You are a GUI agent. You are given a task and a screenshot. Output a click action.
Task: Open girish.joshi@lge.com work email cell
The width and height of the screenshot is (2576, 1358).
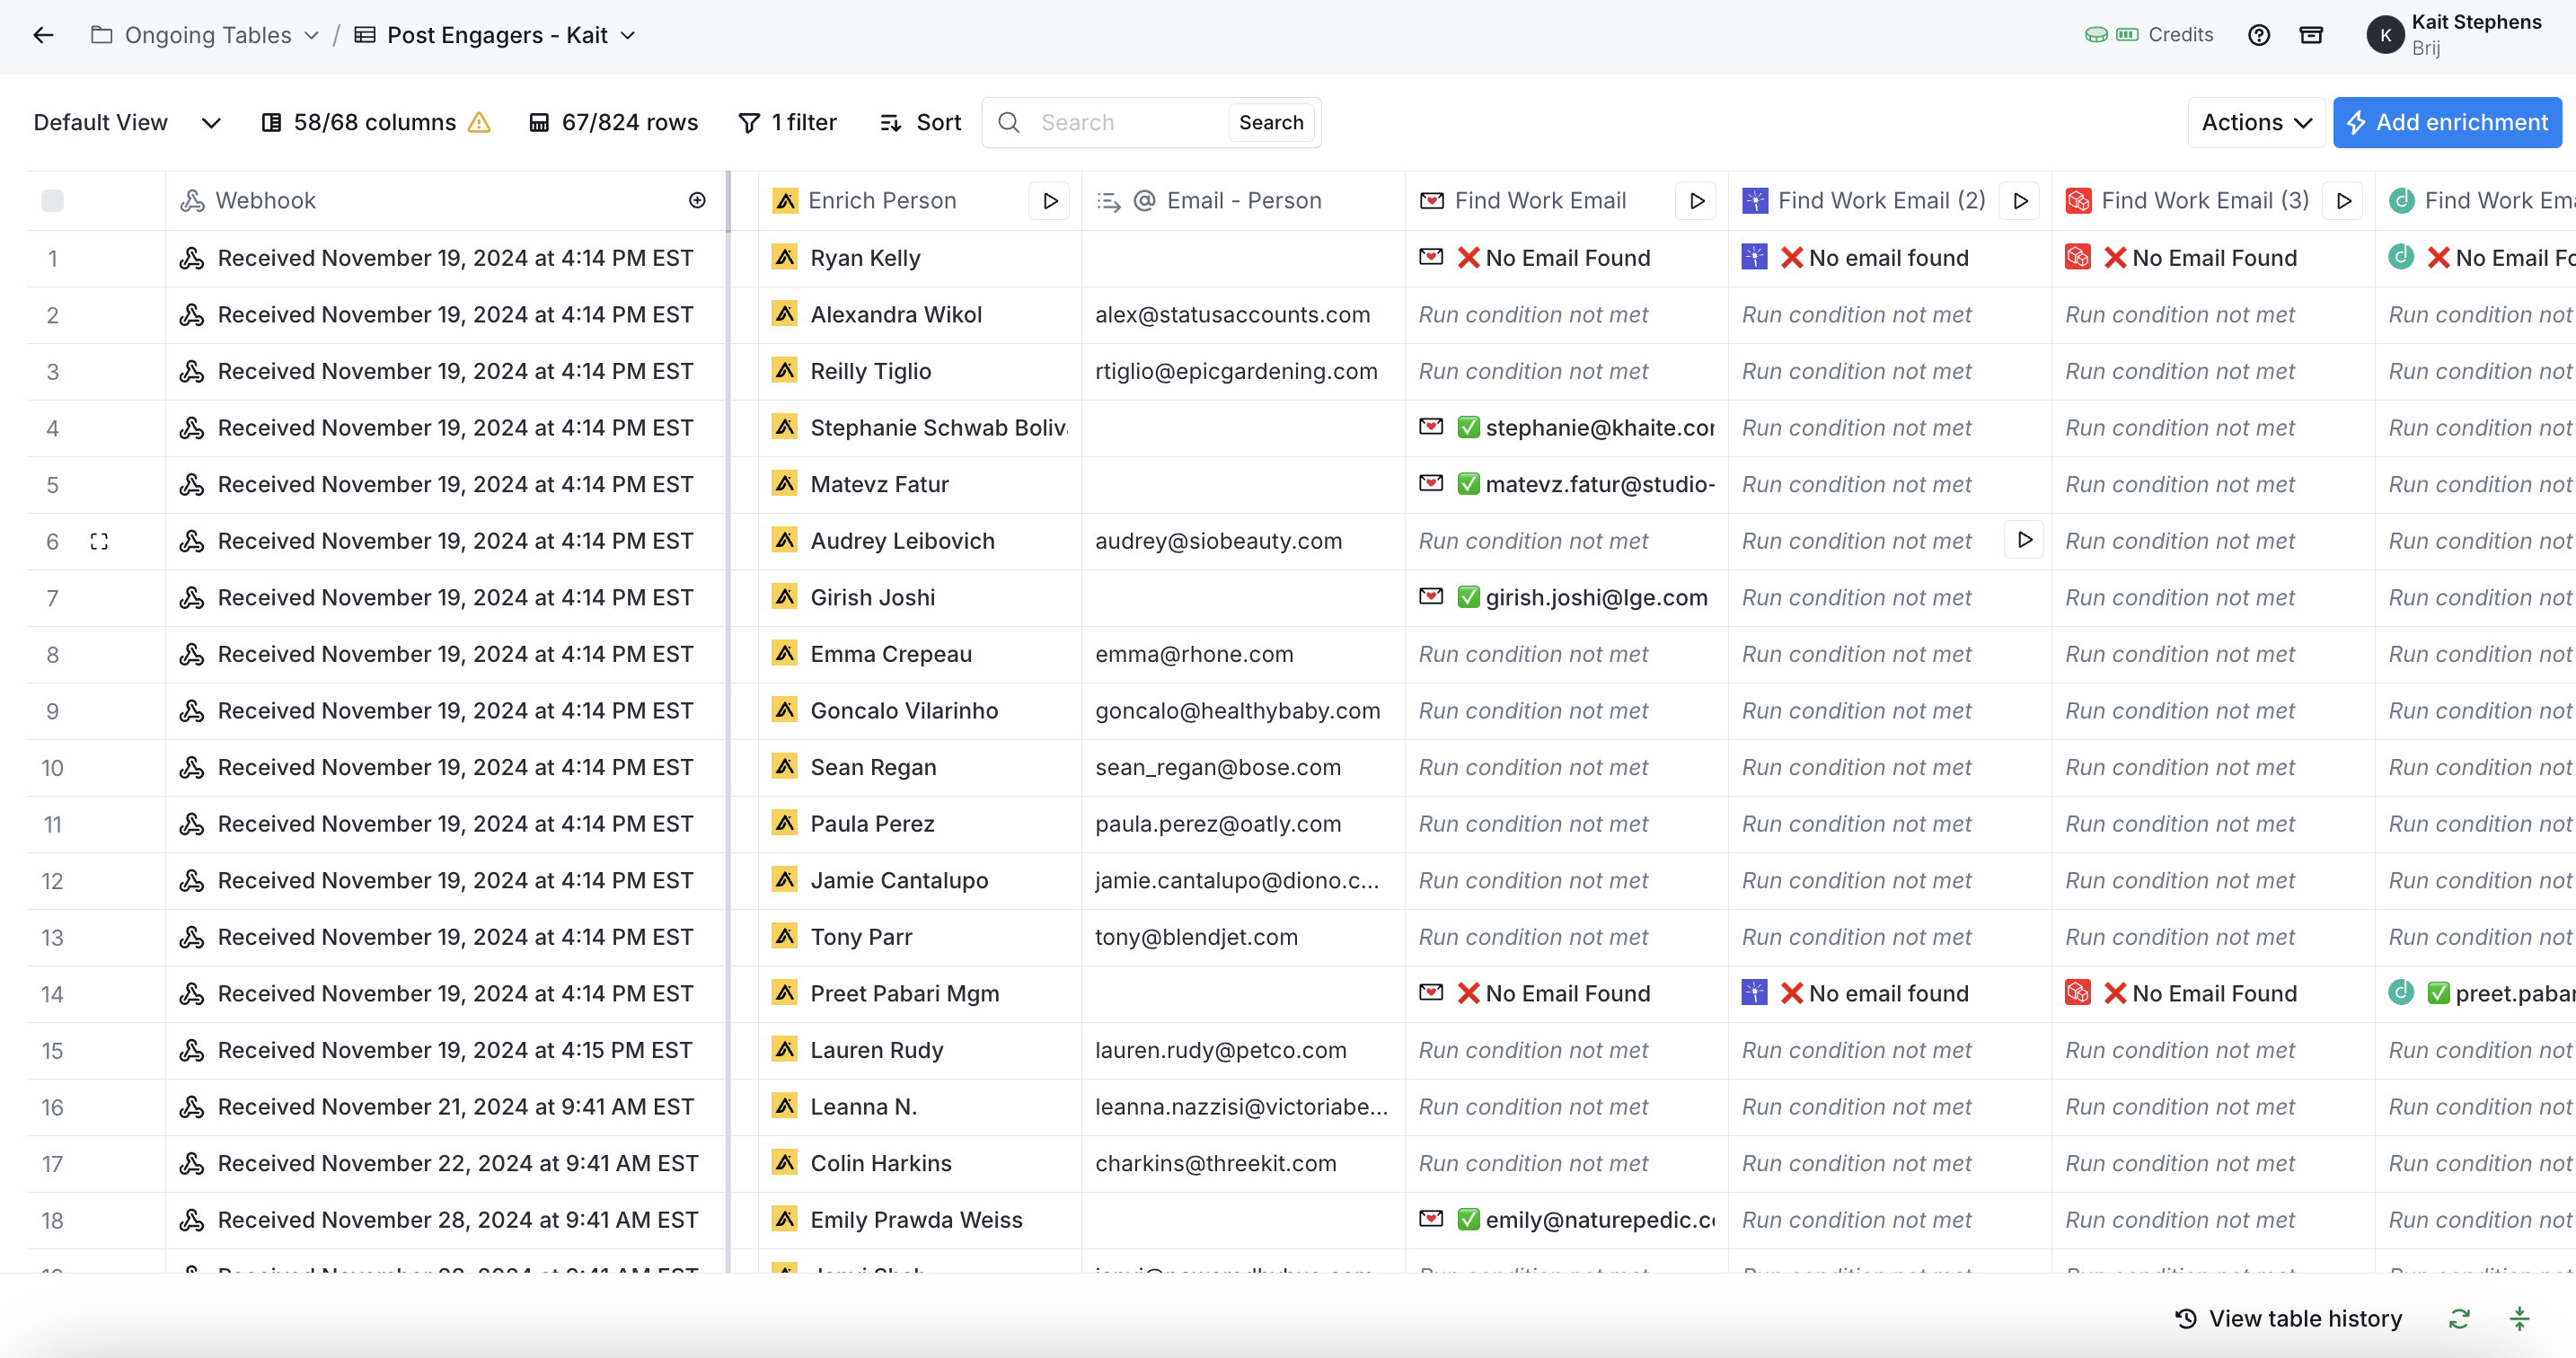(x=1567, y=598)
